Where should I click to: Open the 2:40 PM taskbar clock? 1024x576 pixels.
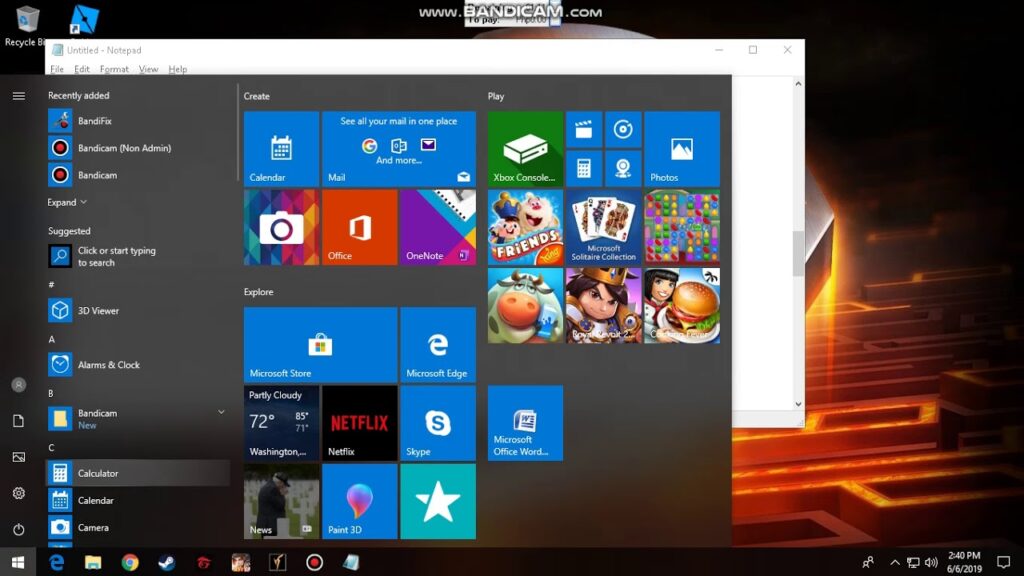pos(965,562)
